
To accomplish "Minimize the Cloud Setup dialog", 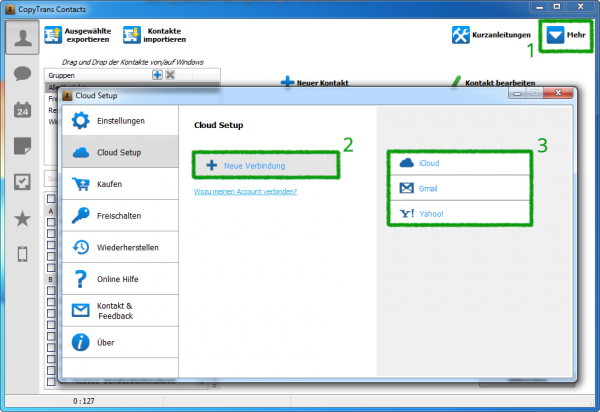I will pos(517,93).
